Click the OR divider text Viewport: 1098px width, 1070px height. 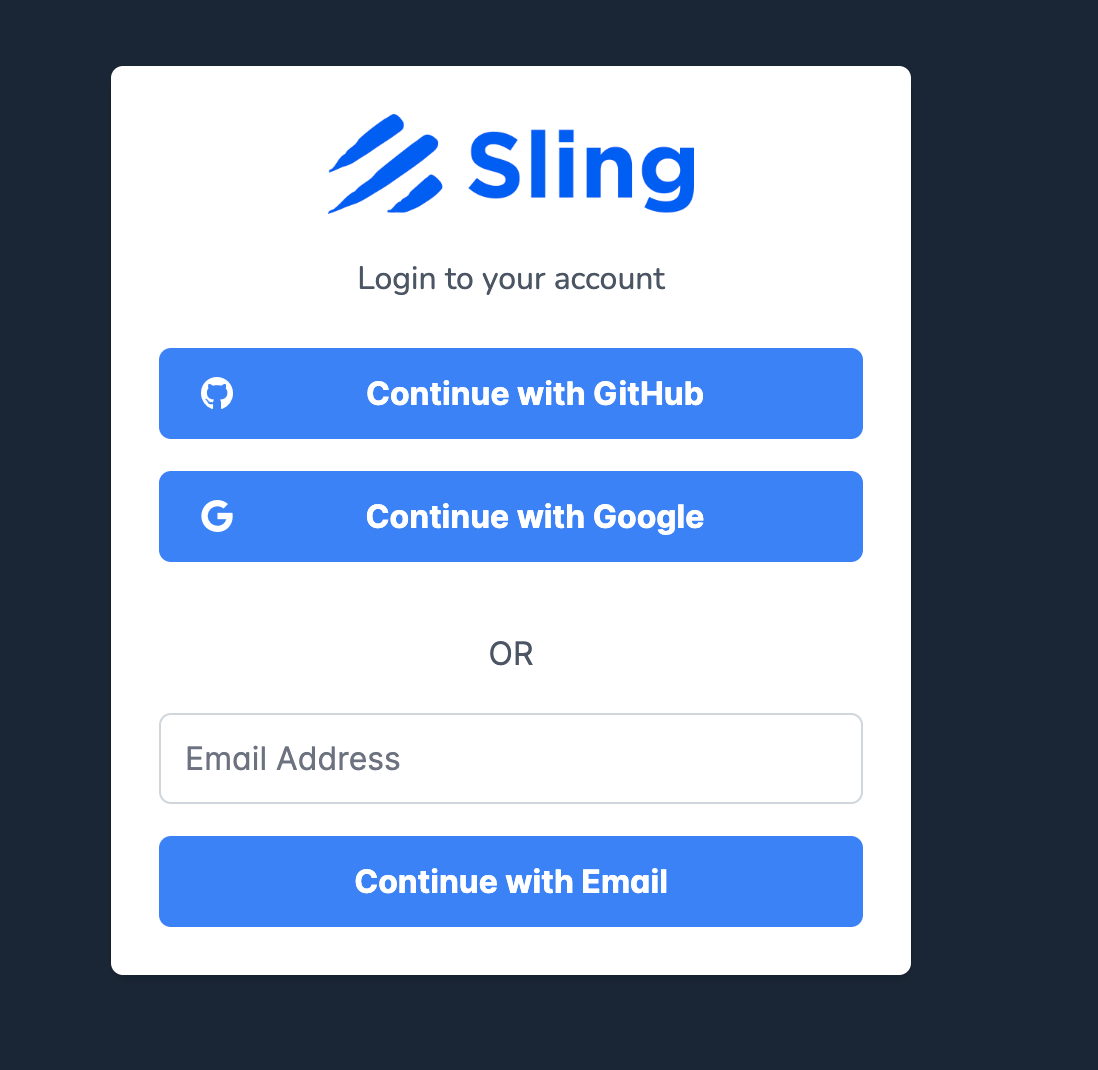coord(511,653)
